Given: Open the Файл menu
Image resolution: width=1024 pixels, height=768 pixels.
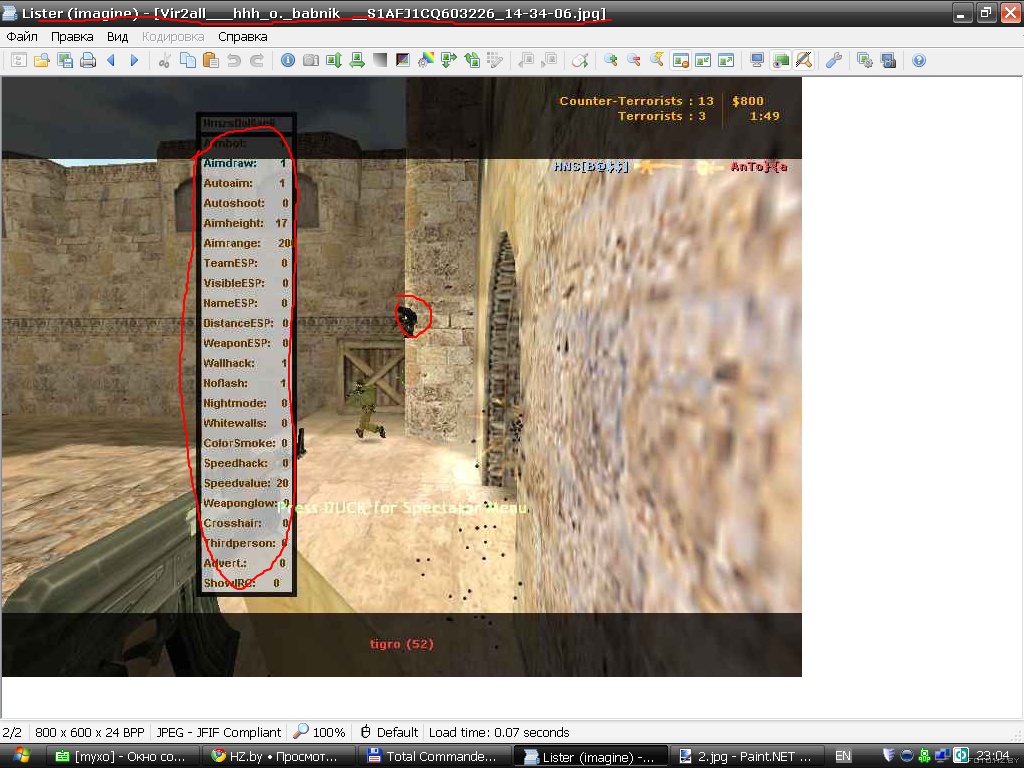Looking at the screenshot, I should tap(22, 37).
